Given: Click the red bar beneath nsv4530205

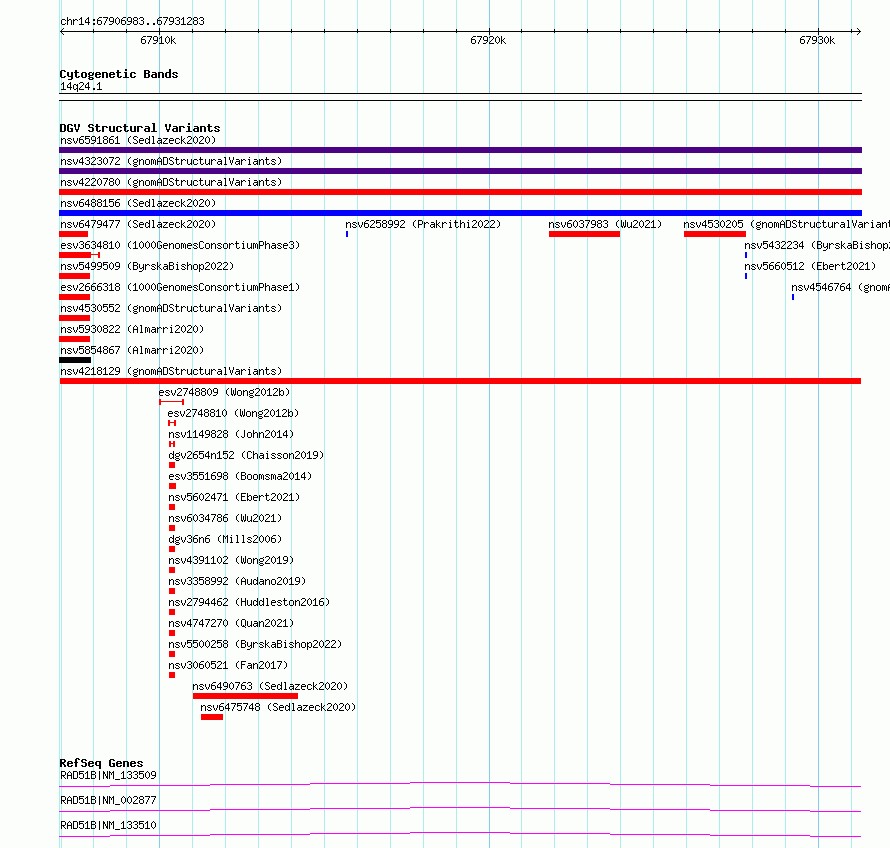Looking at the screenshot, I should point(715,234).
